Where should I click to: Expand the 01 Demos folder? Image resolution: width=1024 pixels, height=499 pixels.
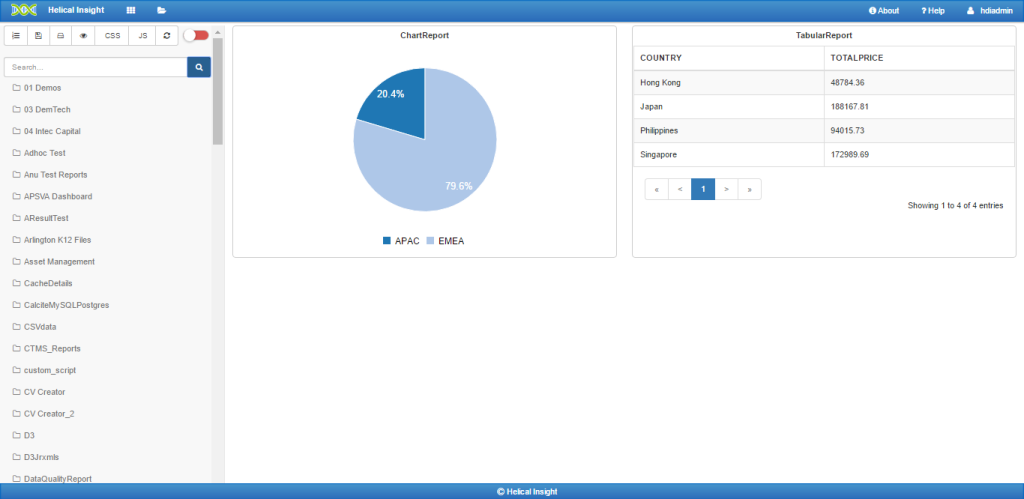pyautogui.click(x=42, y=88)
